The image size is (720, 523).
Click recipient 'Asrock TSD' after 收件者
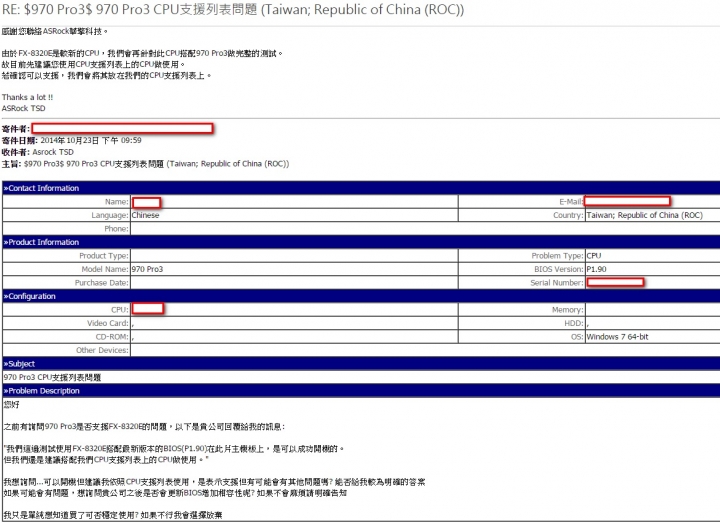coord(53,152)
